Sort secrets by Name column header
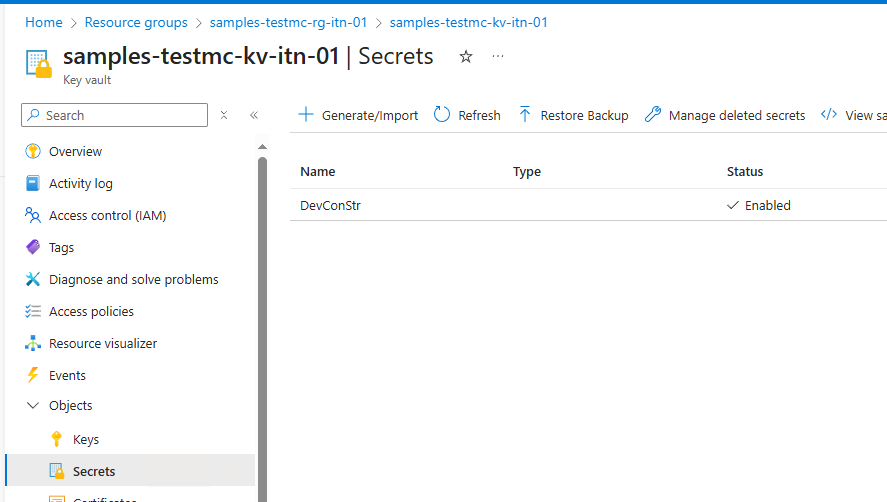 coord(318,171)
